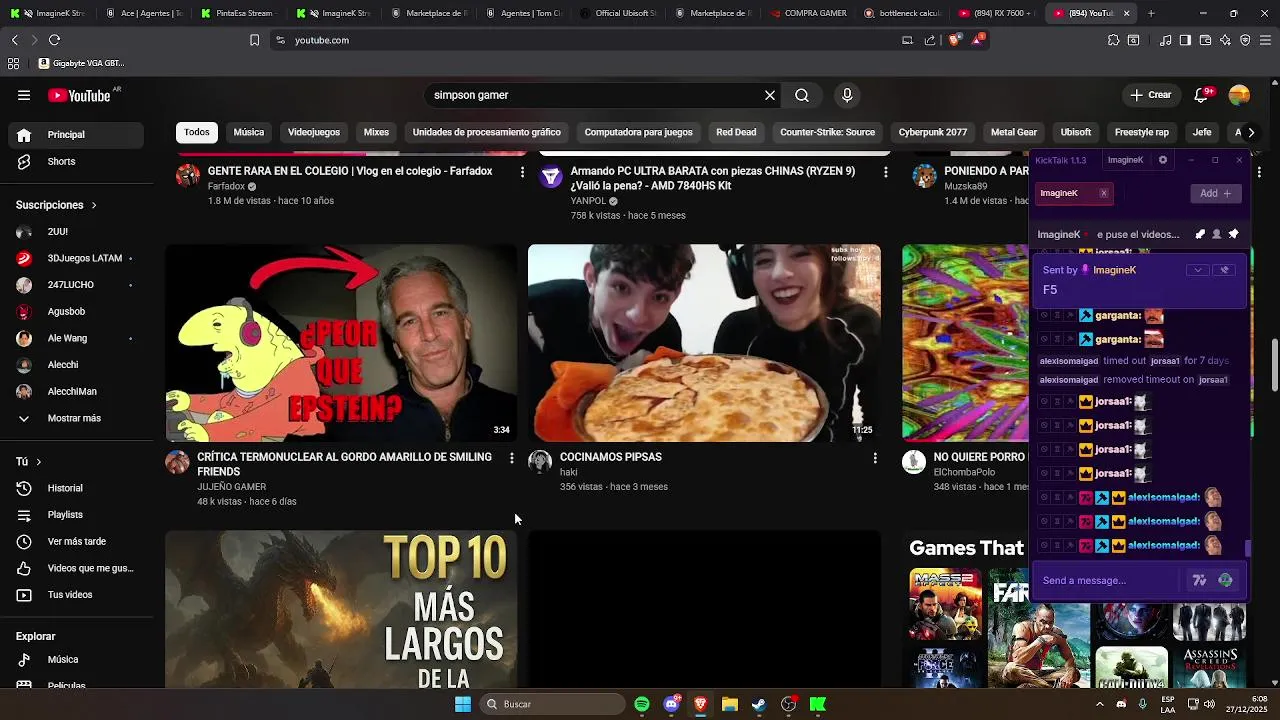The width and height of the screenshot is (1280, 720).
Task: Open the JUJEÑO GAMER channel link
Action: 231,487
